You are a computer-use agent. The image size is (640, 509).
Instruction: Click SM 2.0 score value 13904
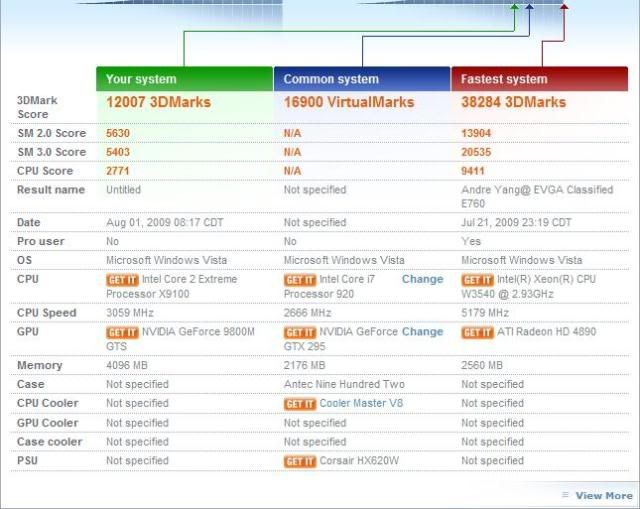coord(476,133)
